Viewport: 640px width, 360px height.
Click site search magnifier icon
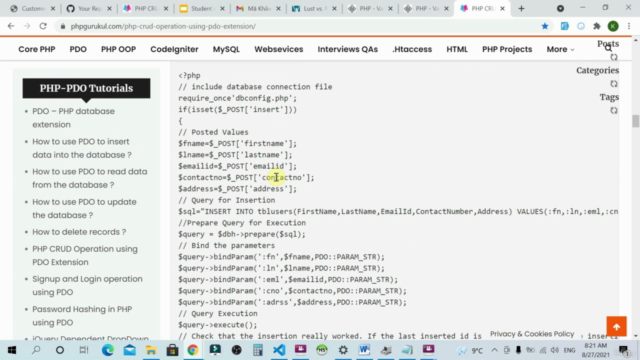[x=608, y=49]
